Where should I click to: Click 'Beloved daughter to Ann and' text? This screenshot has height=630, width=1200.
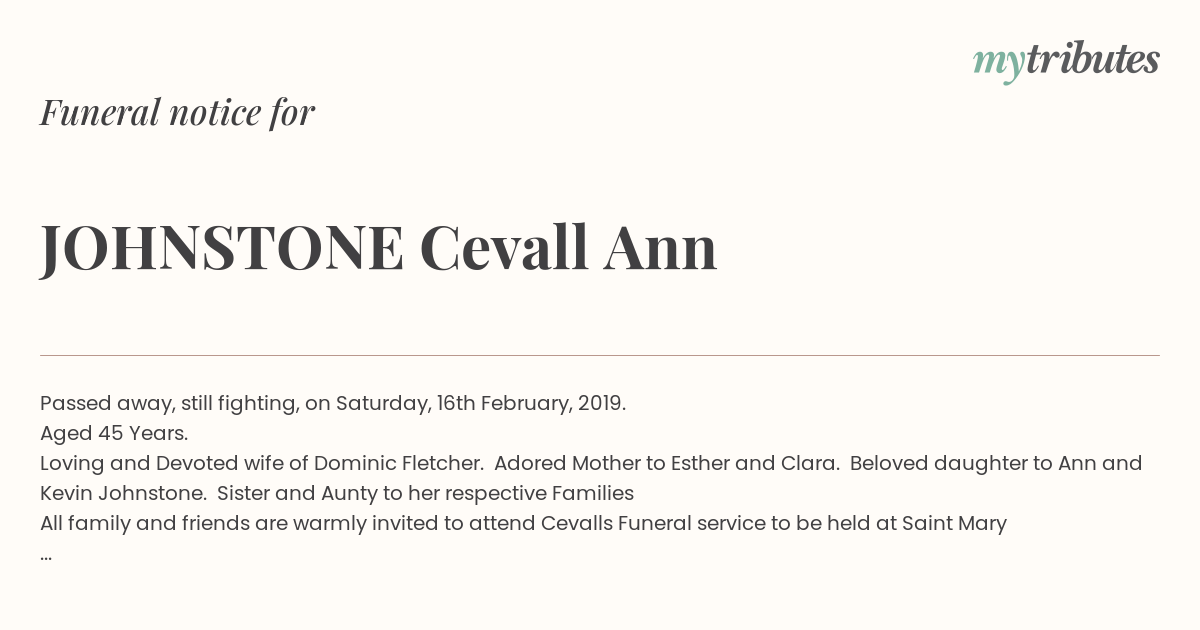(x=996, y=464)
